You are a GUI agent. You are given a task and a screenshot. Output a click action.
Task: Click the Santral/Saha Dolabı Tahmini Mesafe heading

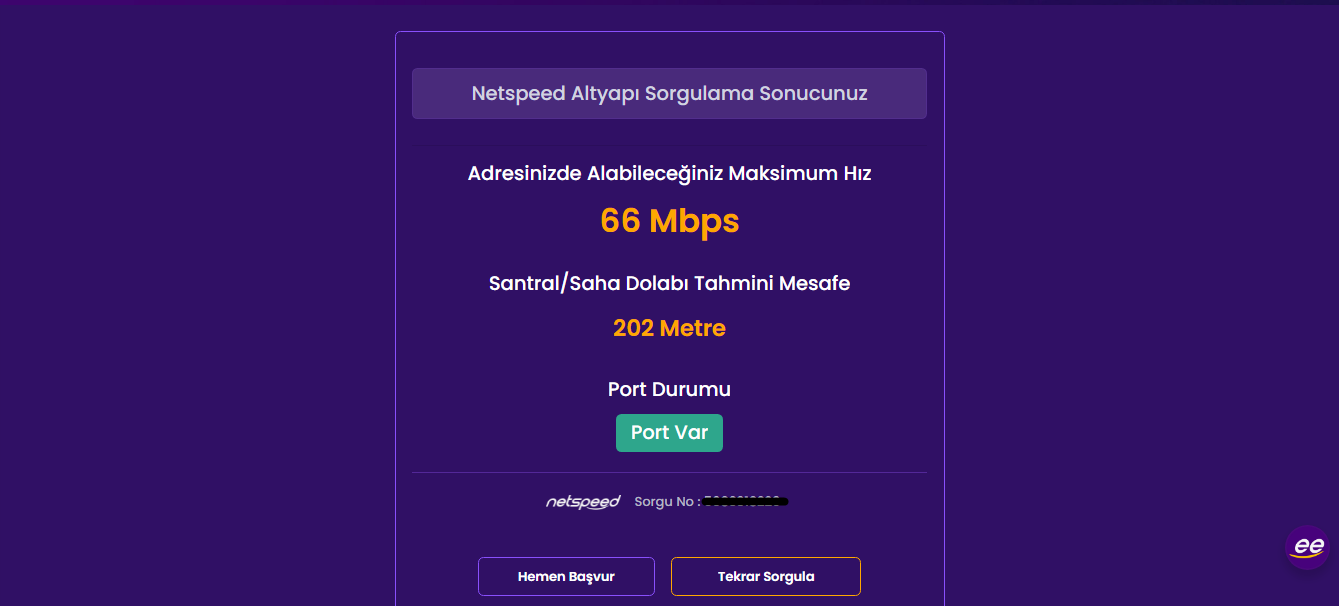coord(669,283)
